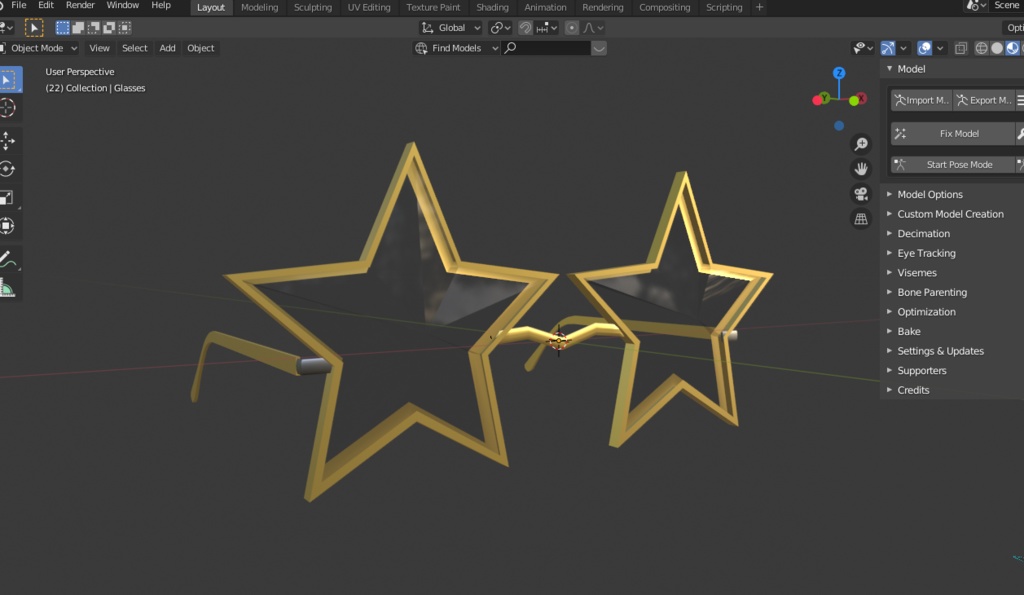The image size is (1024, 595).
Task: Open the Render menu
Action: pos(79,5)
